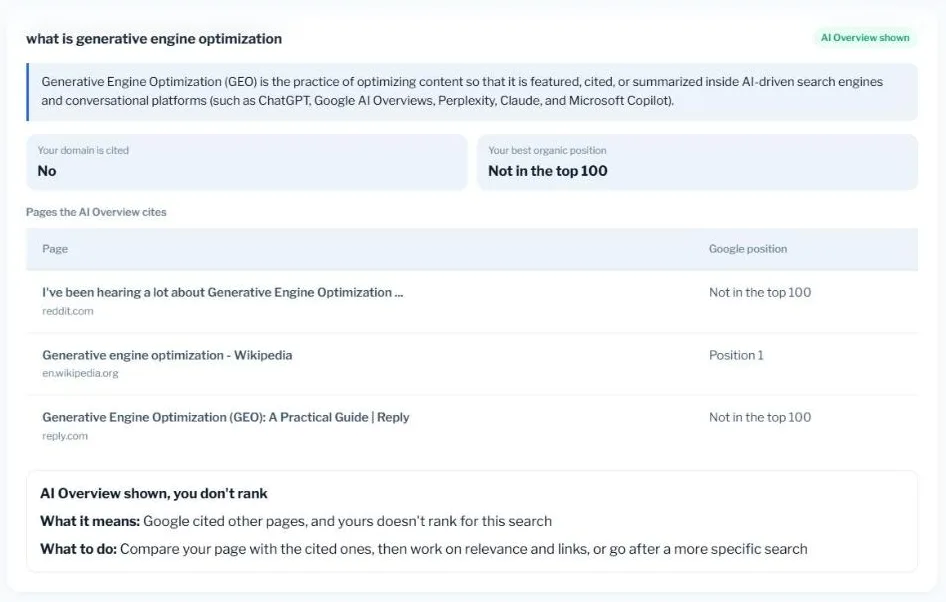Click the 'Pages the AI Overview cites' label
This screenshot has width=946, height=602.
pos(96,212)
